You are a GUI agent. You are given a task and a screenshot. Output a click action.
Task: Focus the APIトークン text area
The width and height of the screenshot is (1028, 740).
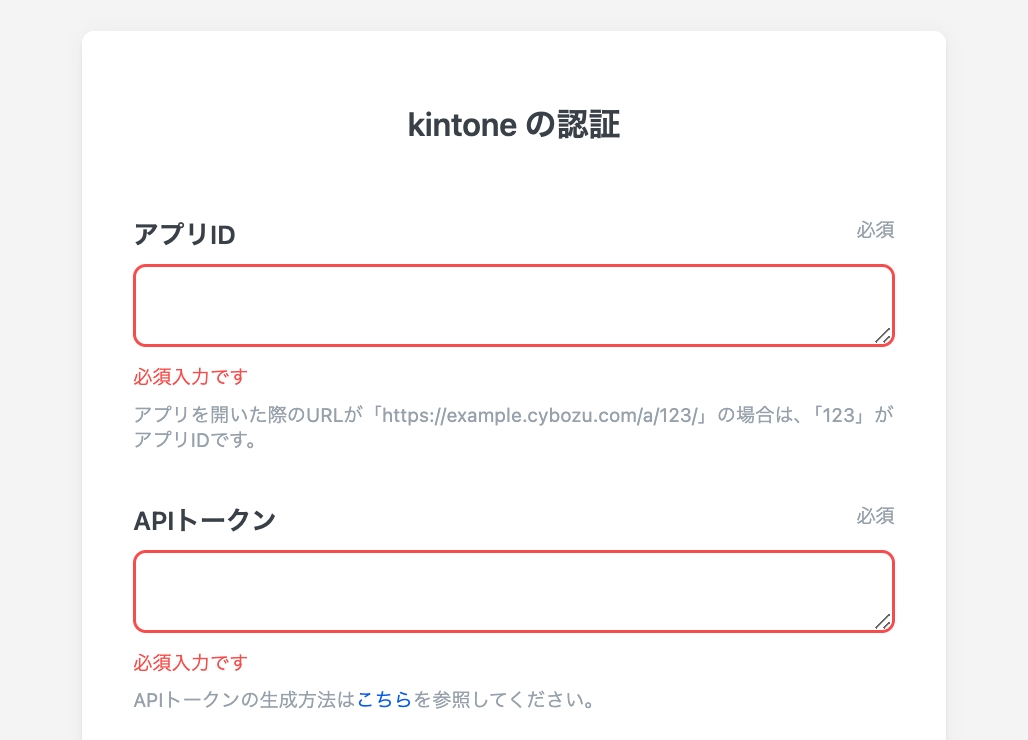pyautogui.click(x=513, y=592)
